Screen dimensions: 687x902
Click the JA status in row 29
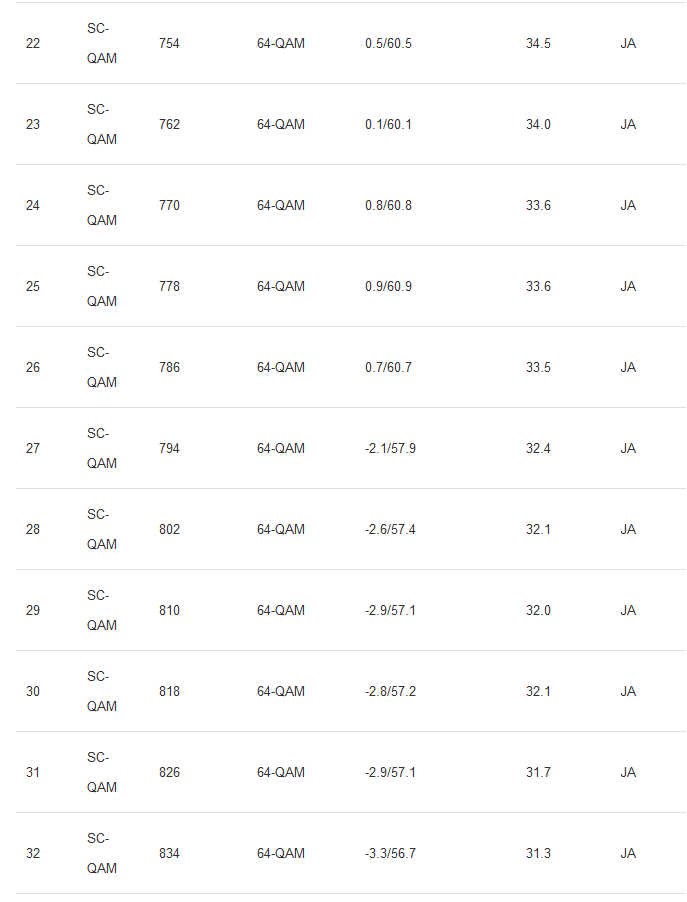pyautogui.click(x=628, y=611)
